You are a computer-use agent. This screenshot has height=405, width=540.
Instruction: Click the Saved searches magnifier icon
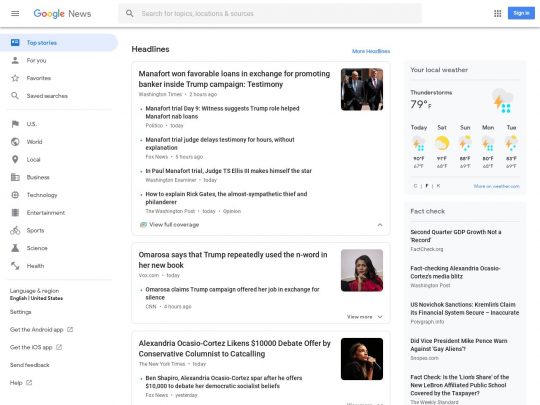(15, 96)
